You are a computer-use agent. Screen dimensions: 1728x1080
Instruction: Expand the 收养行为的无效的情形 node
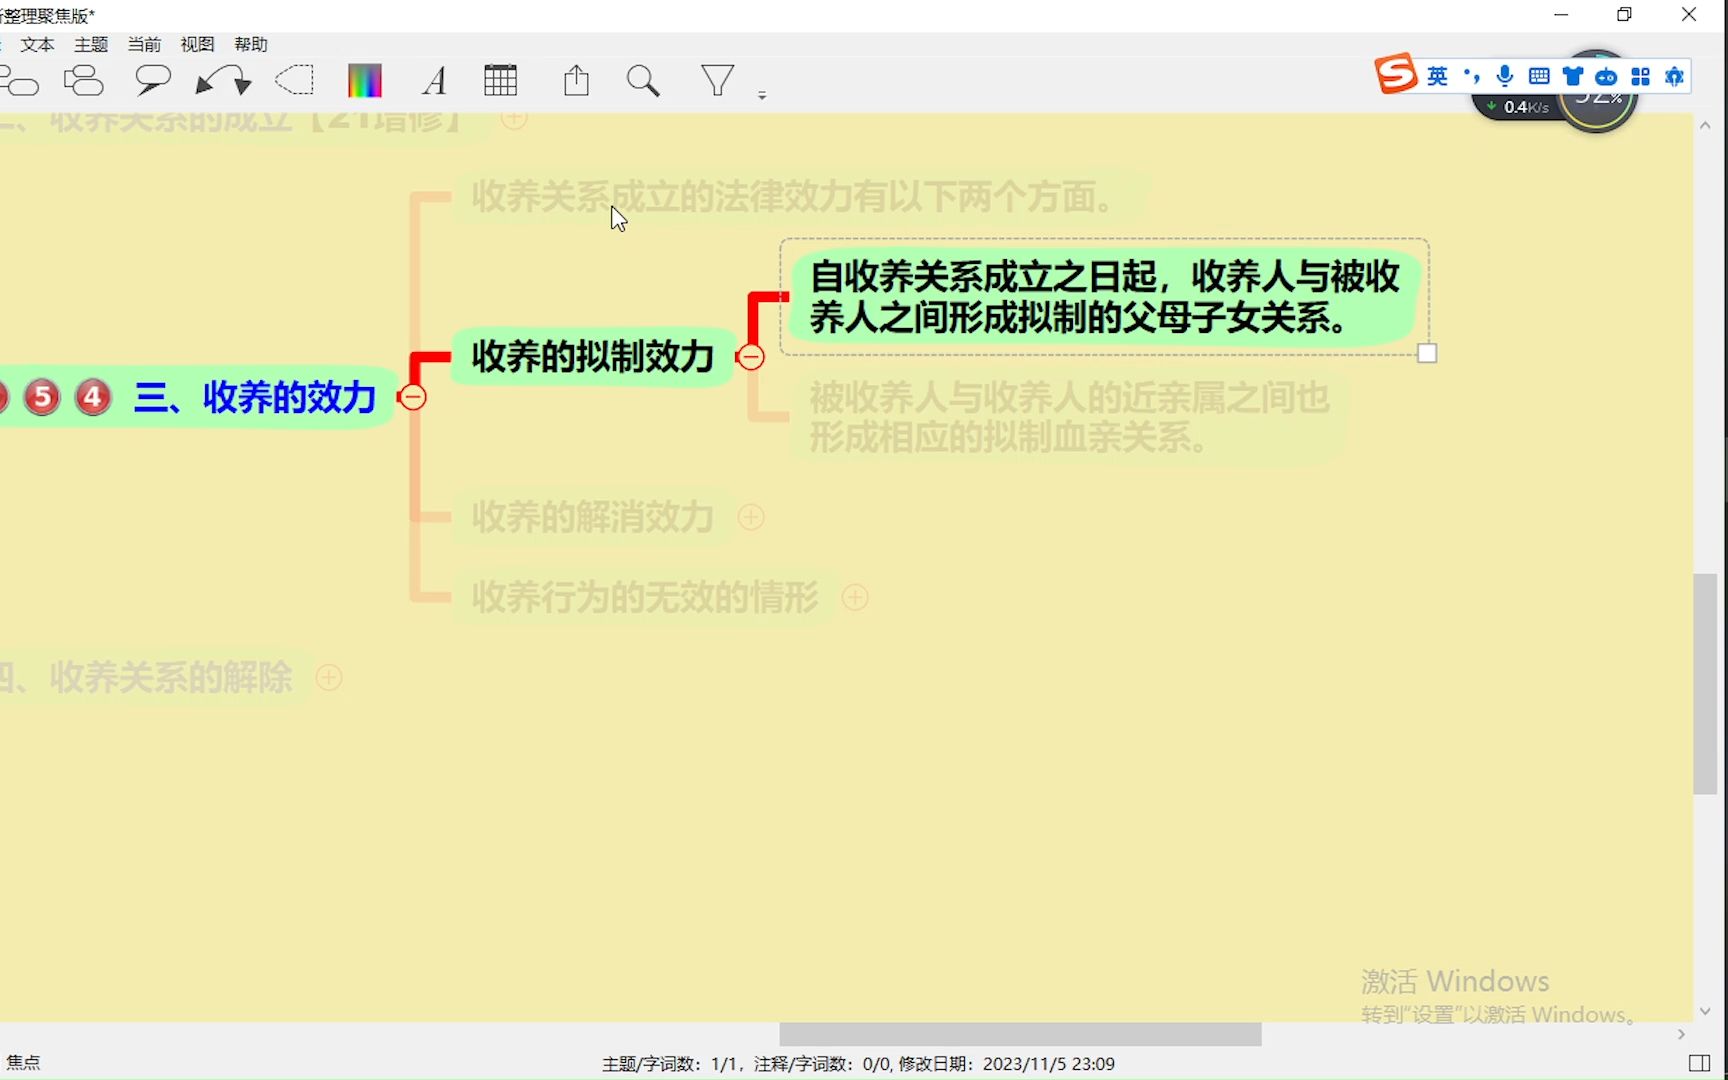(855, 597)
